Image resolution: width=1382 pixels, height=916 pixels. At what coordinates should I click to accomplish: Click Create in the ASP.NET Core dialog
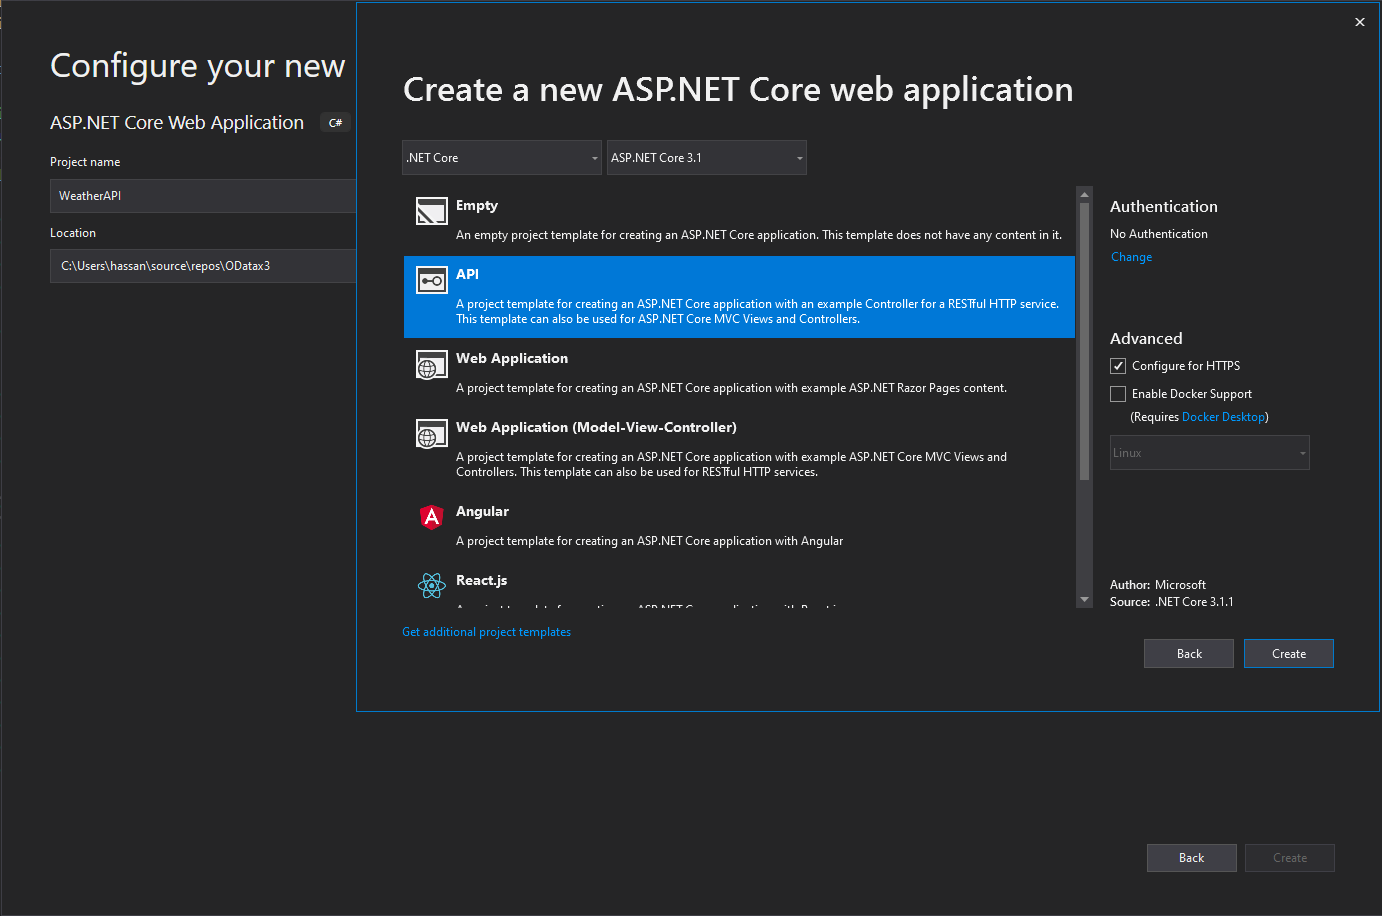point(1289,654)
